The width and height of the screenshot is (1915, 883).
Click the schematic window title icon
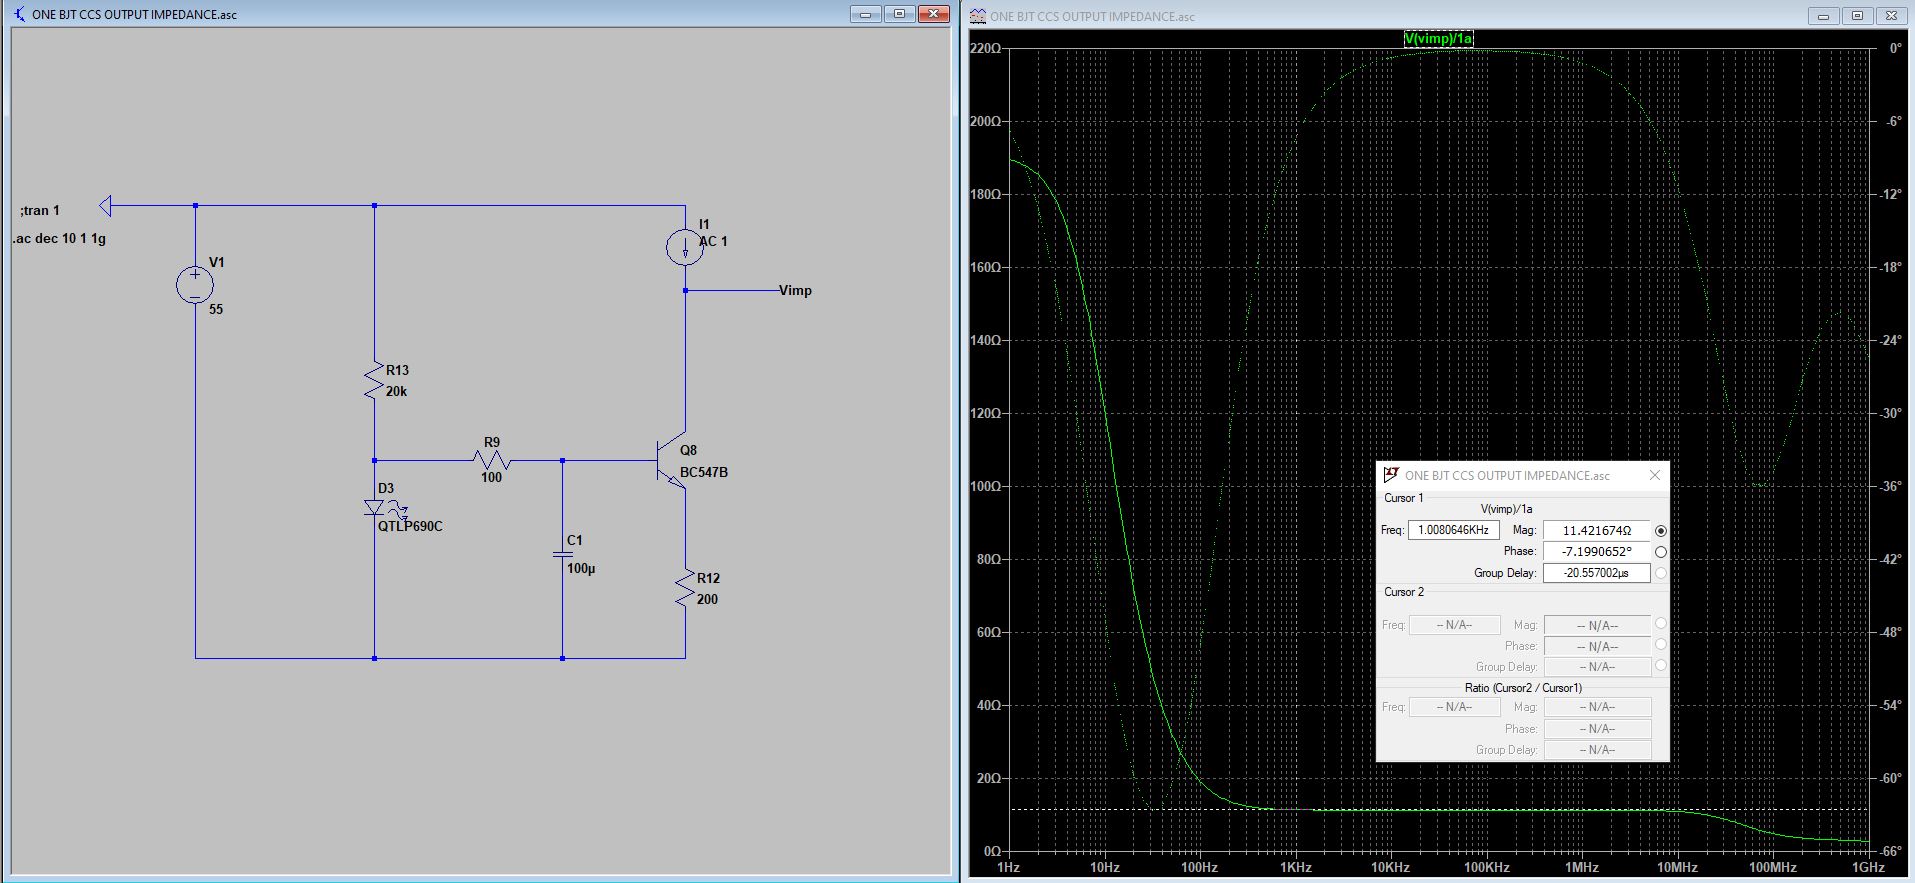click(x=20, y=14)
